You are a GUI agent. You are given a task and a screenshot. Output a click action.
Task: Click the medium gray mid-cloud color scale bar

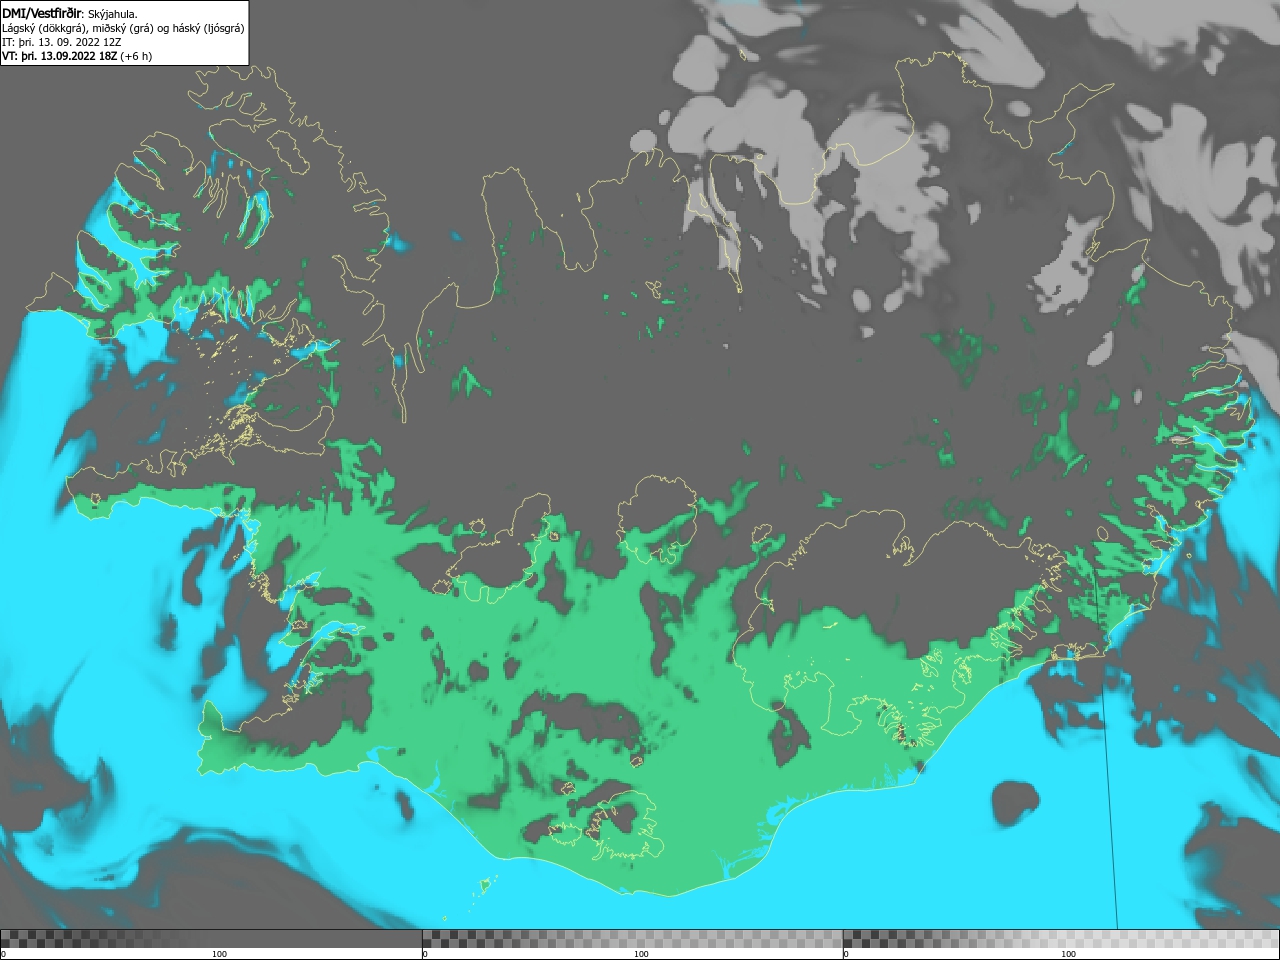(x=632, y=939)
